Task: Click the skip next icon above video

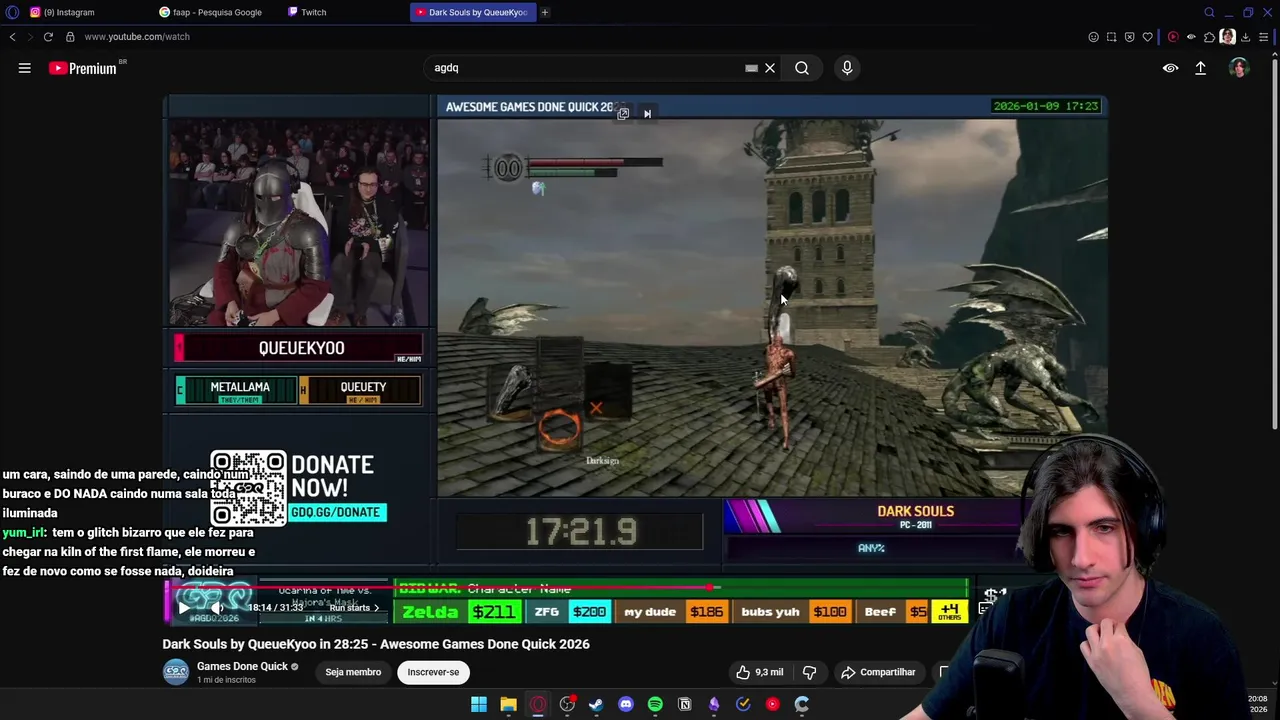Action: coord(647,114)
